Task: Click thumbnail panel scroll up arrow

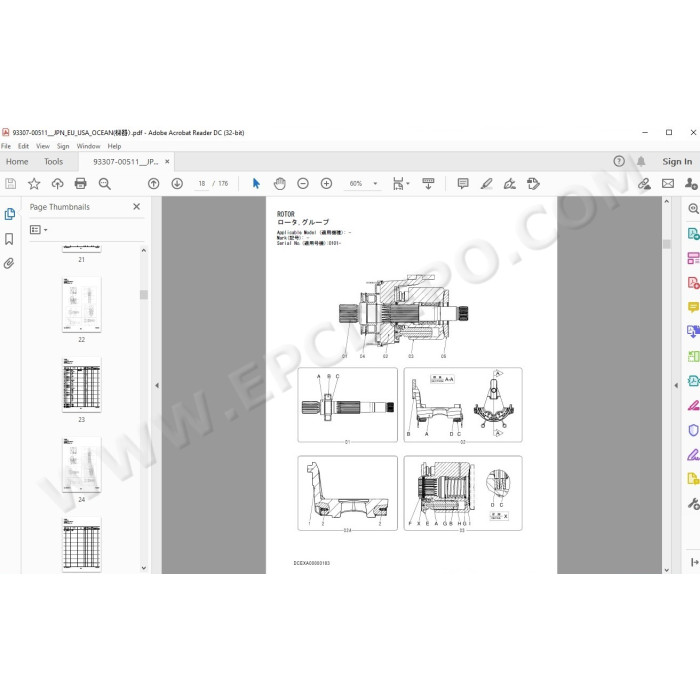Action: pyautogui.click(x=144, y=250)
